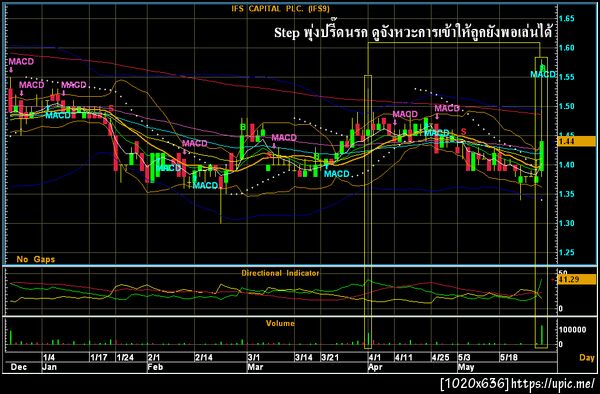Click the 0 label on the volume axis
The height and width of the screenshot is (394, 600).
(x=561, y=344)
